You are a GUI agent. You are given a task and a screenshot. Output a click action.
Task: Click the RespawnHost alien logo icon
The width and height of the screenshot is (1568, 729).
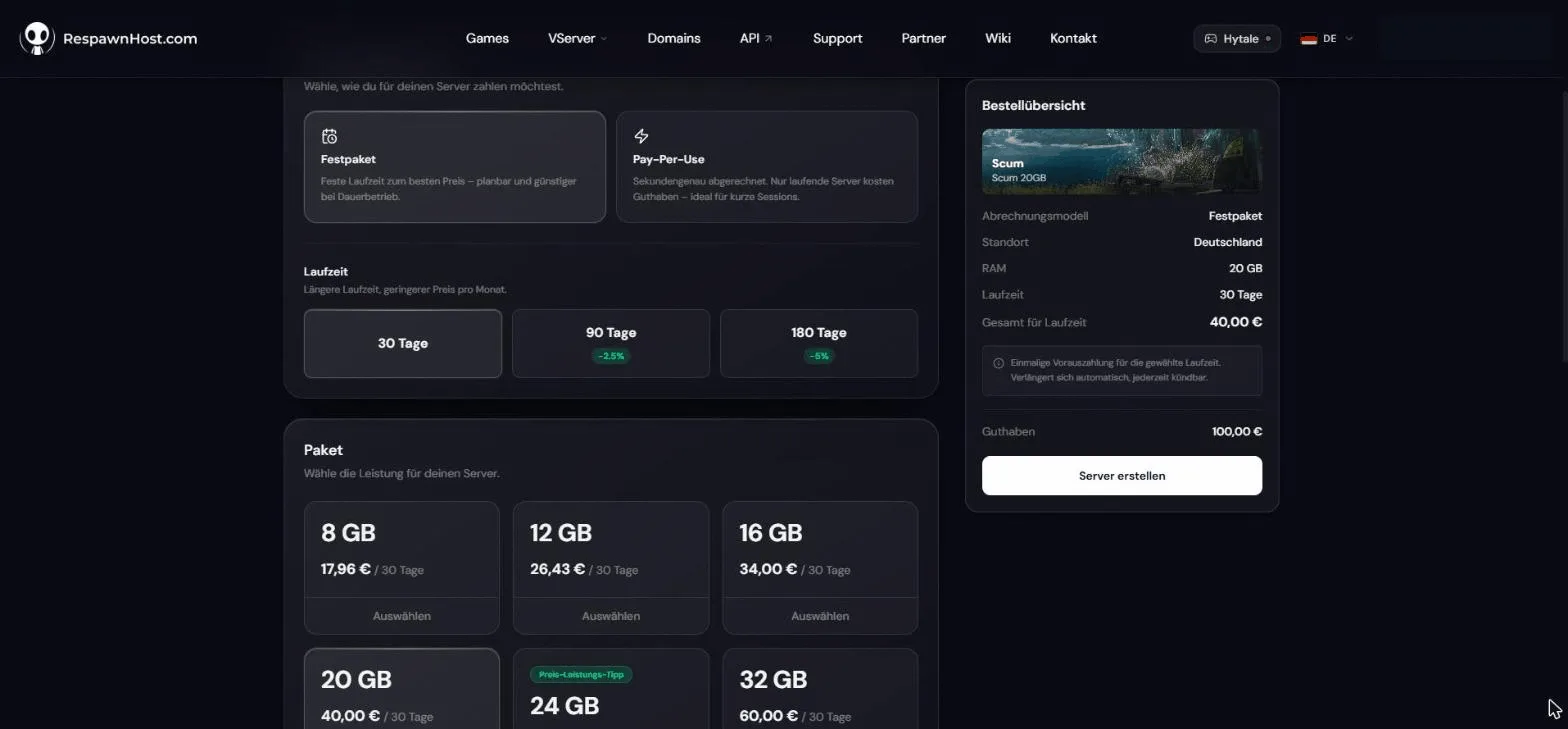click(37, 38)
